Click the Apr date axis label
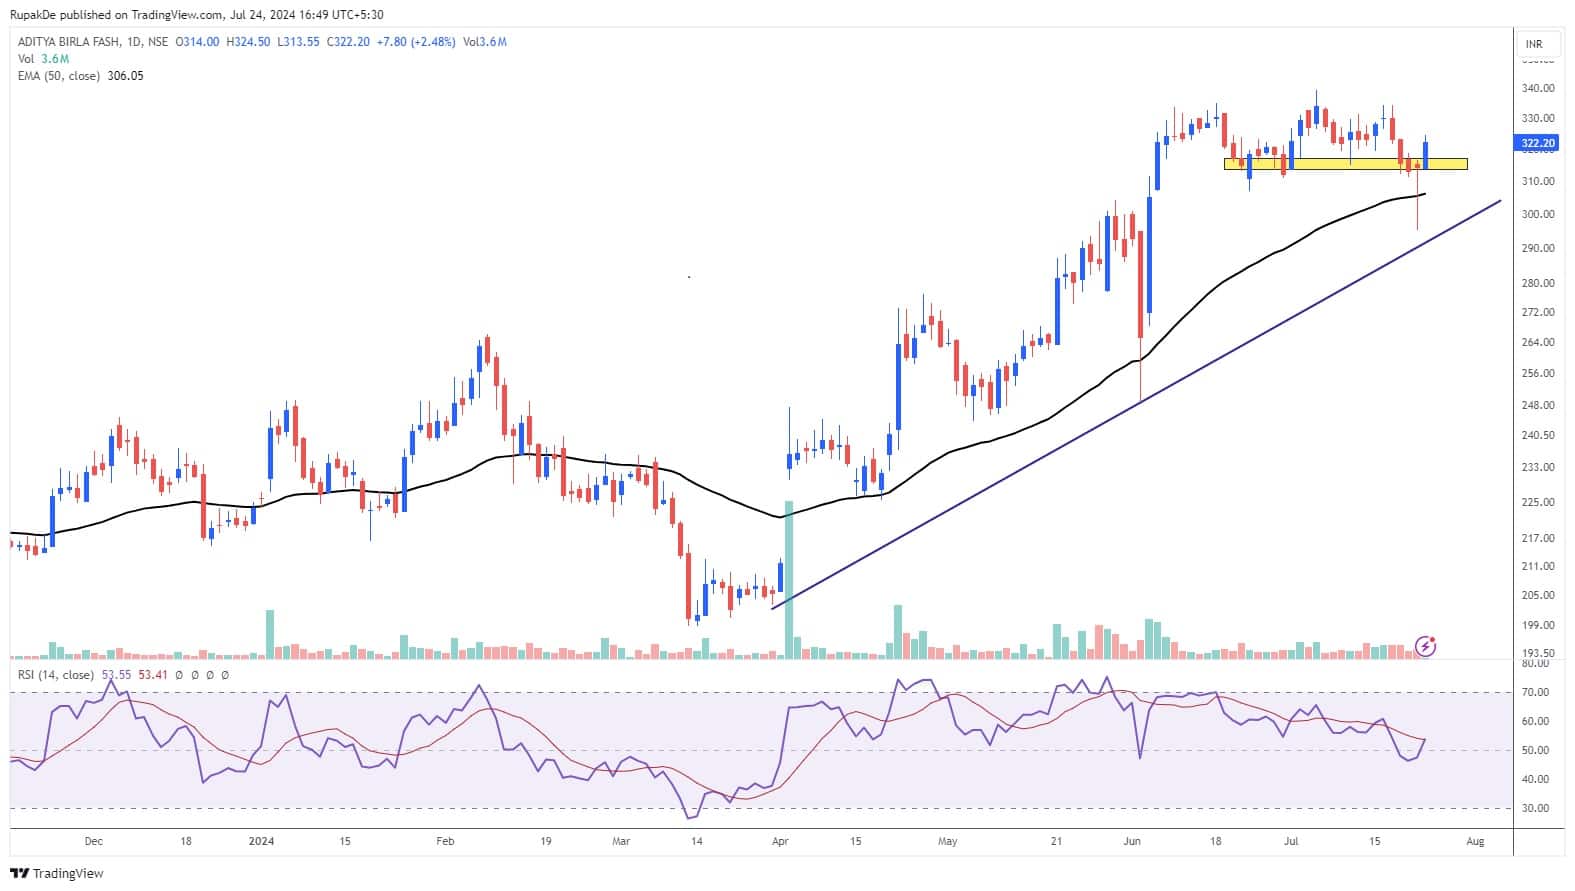1575x891 pixels. [780, 841]
